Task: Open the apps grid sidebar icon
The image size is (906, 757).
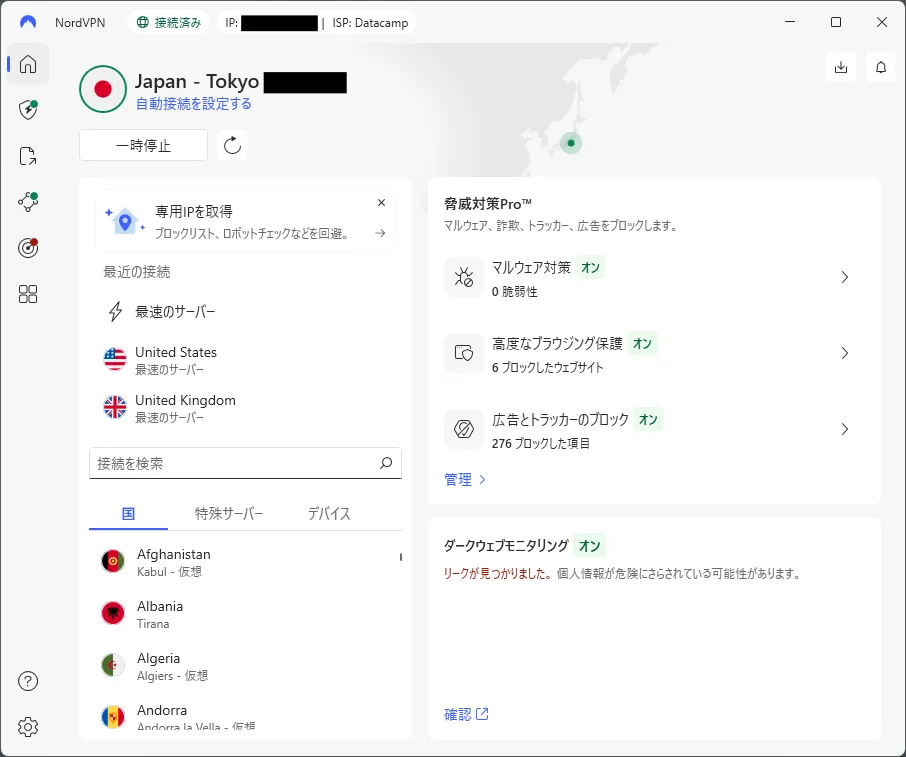Action: pos(28,294)
